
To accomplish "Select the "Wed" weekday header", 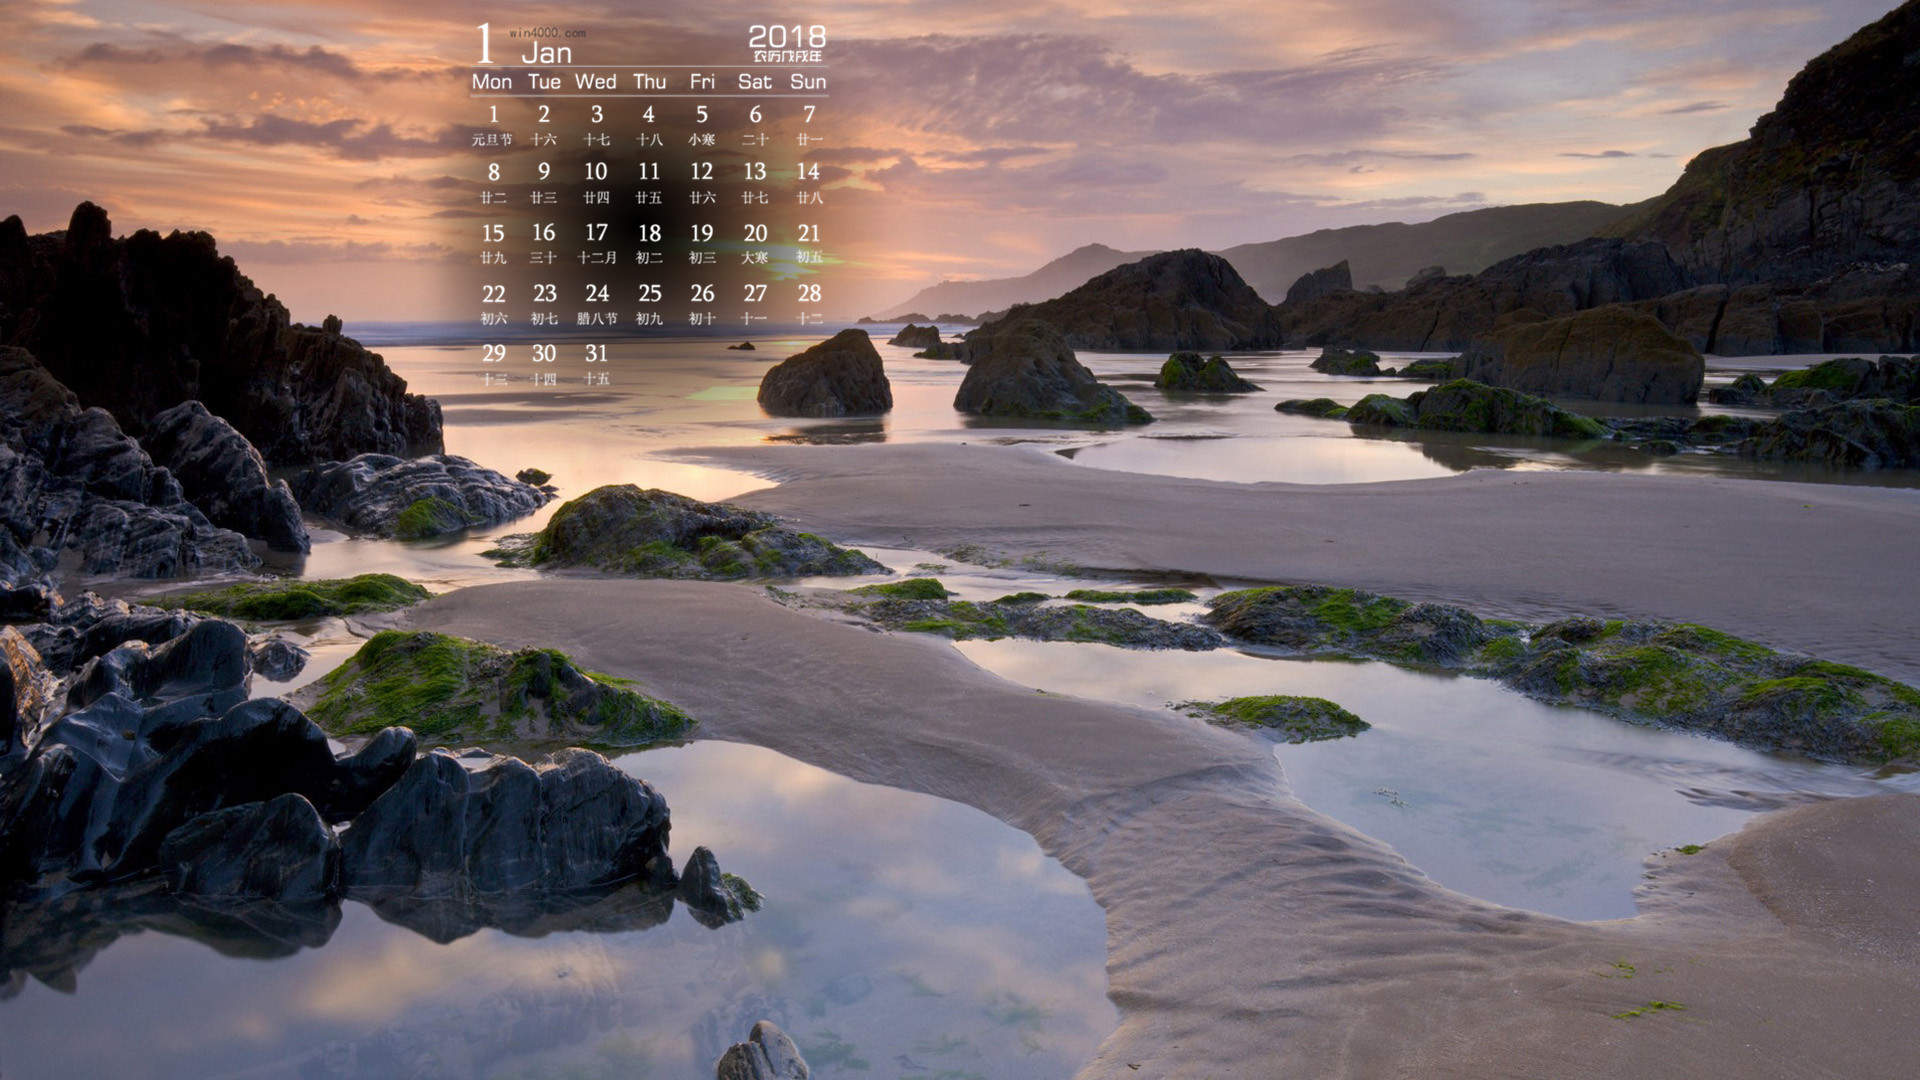I will [596, 82].
